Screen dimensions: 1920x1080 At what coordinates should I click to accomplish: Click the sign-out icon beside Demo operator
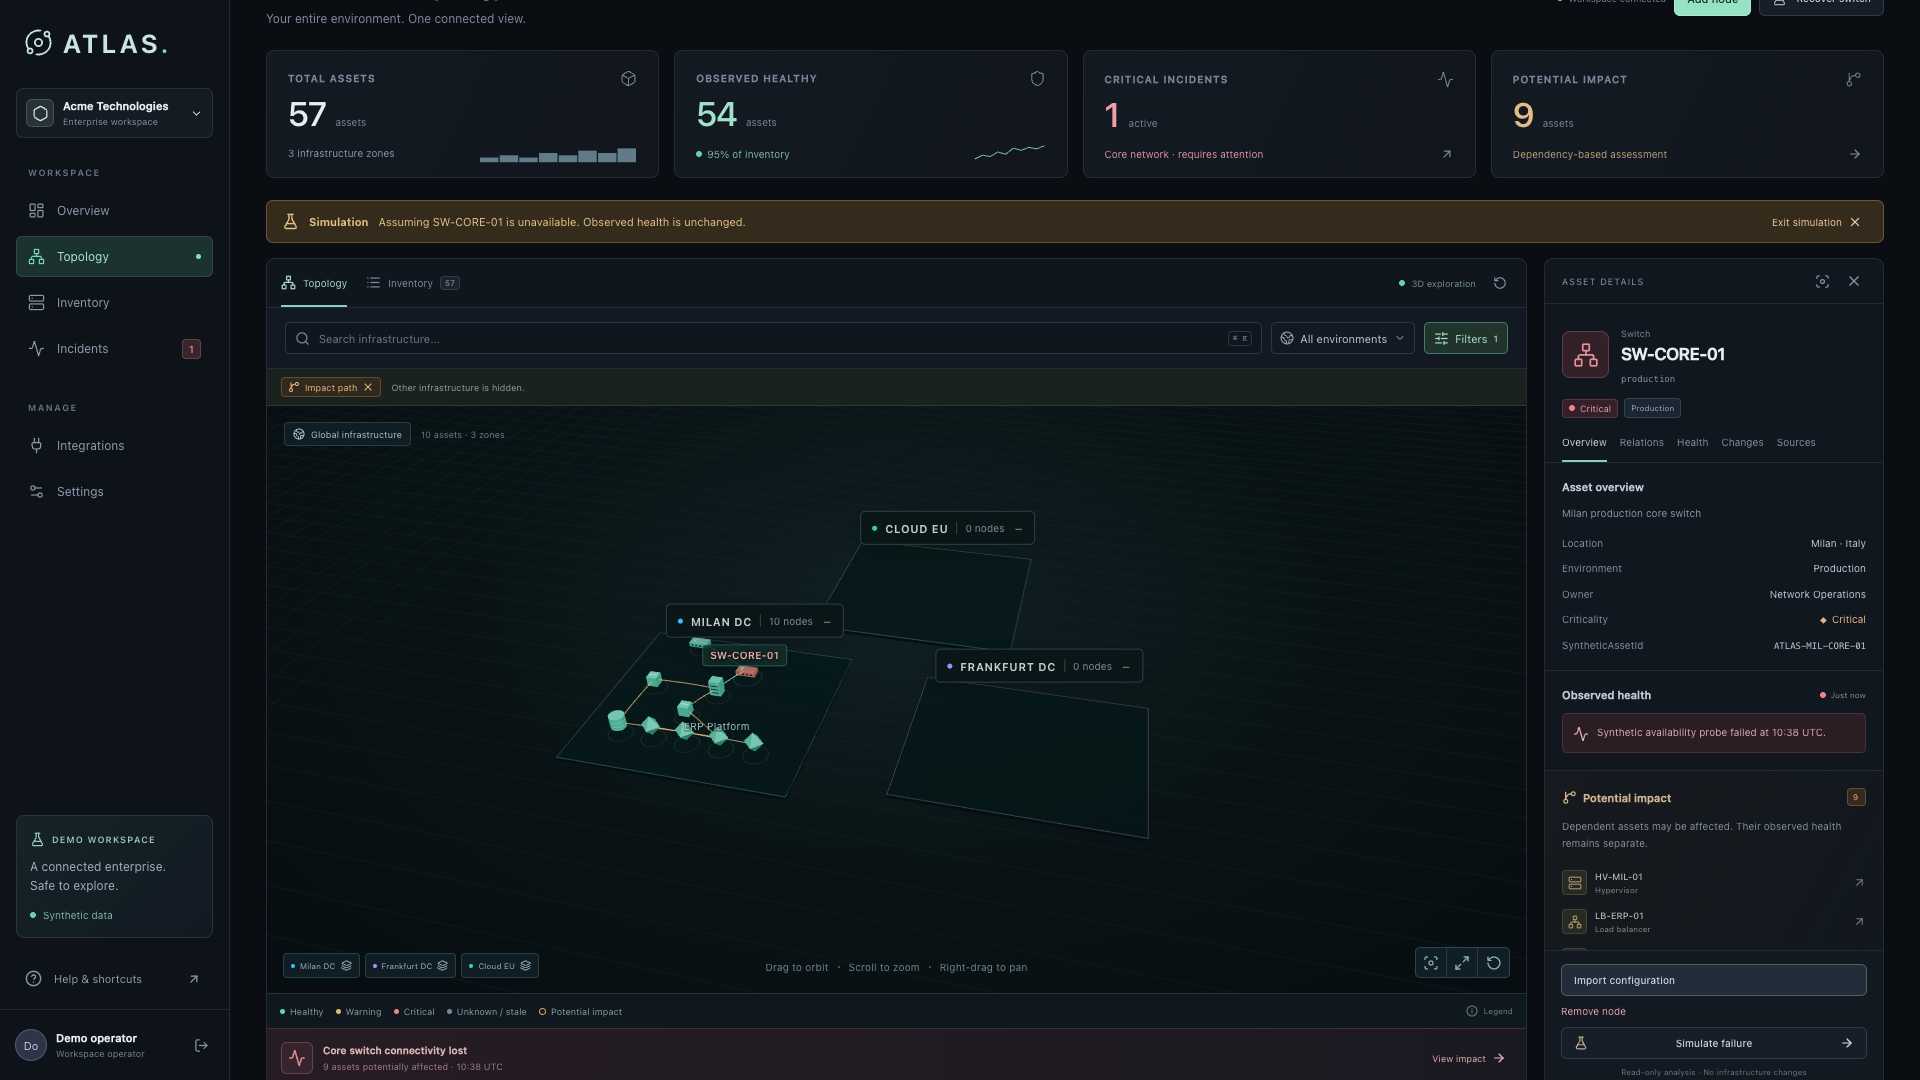(x=201, y=1046)
